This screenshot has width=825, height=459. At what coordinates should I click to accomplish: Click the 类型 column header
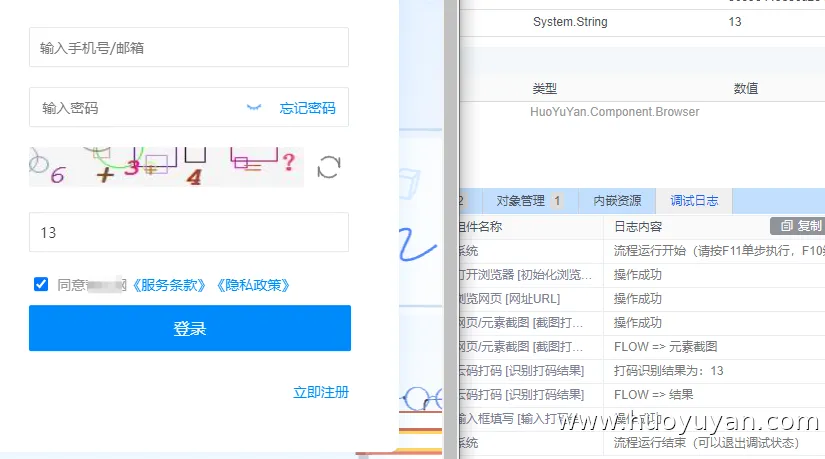(544, 88)
